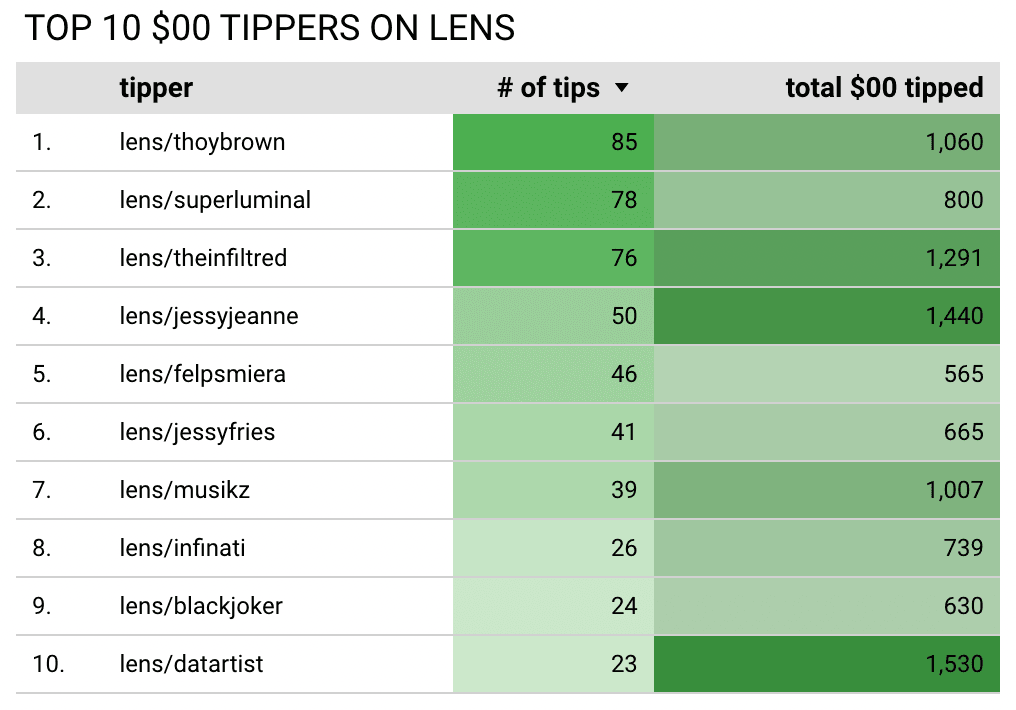This screenshot has width=1016, height=710.
Task: Sort by the '# of tips' column header
Action: click(x=548, y=88)
